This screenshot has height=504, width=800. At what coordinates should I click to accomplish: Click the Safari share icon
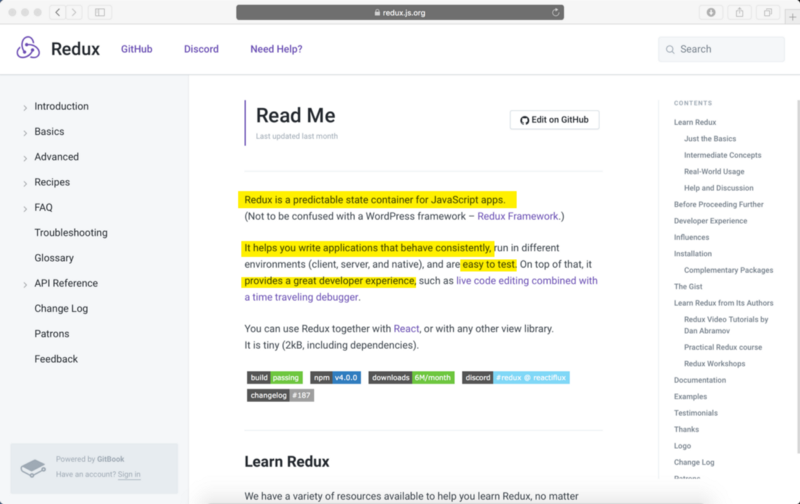(x=739, y=12)
